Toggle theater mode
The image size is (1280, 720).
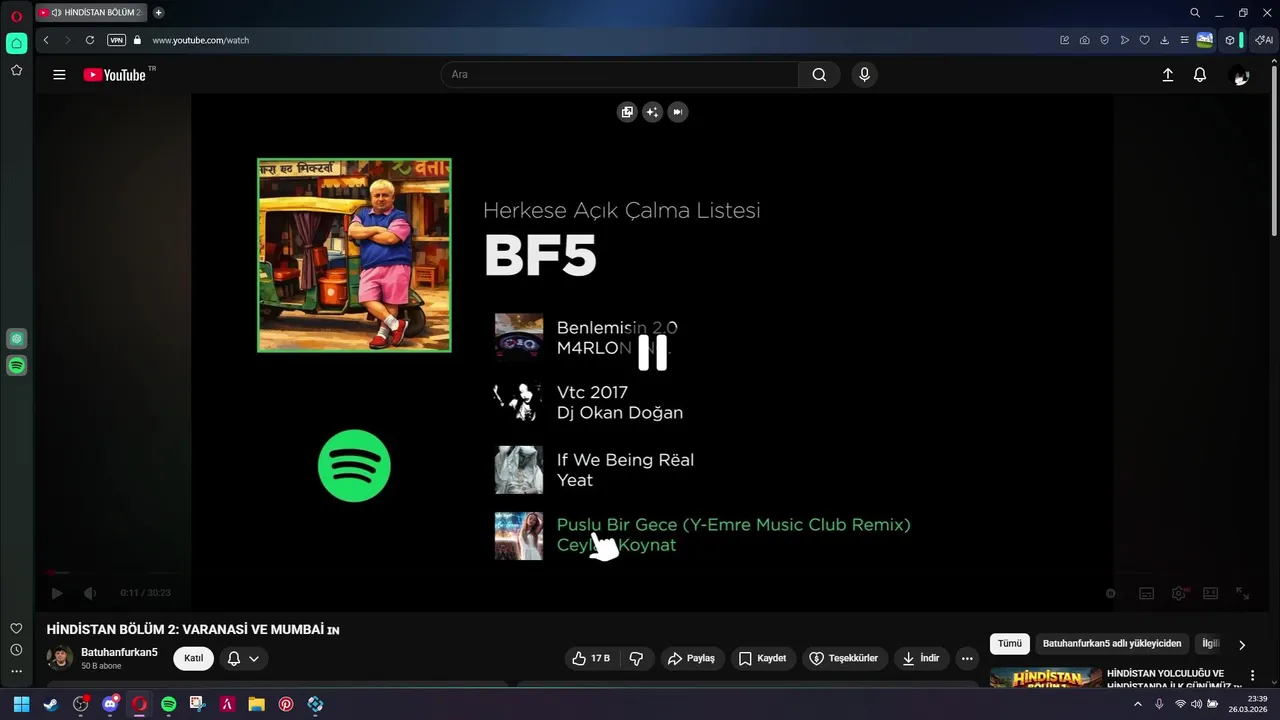click(1210, 593)
